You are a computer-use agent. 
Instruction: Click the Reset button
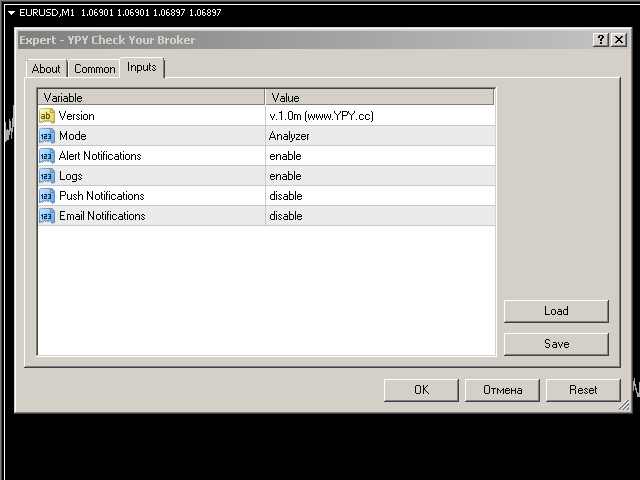click(x=583, y=390)
